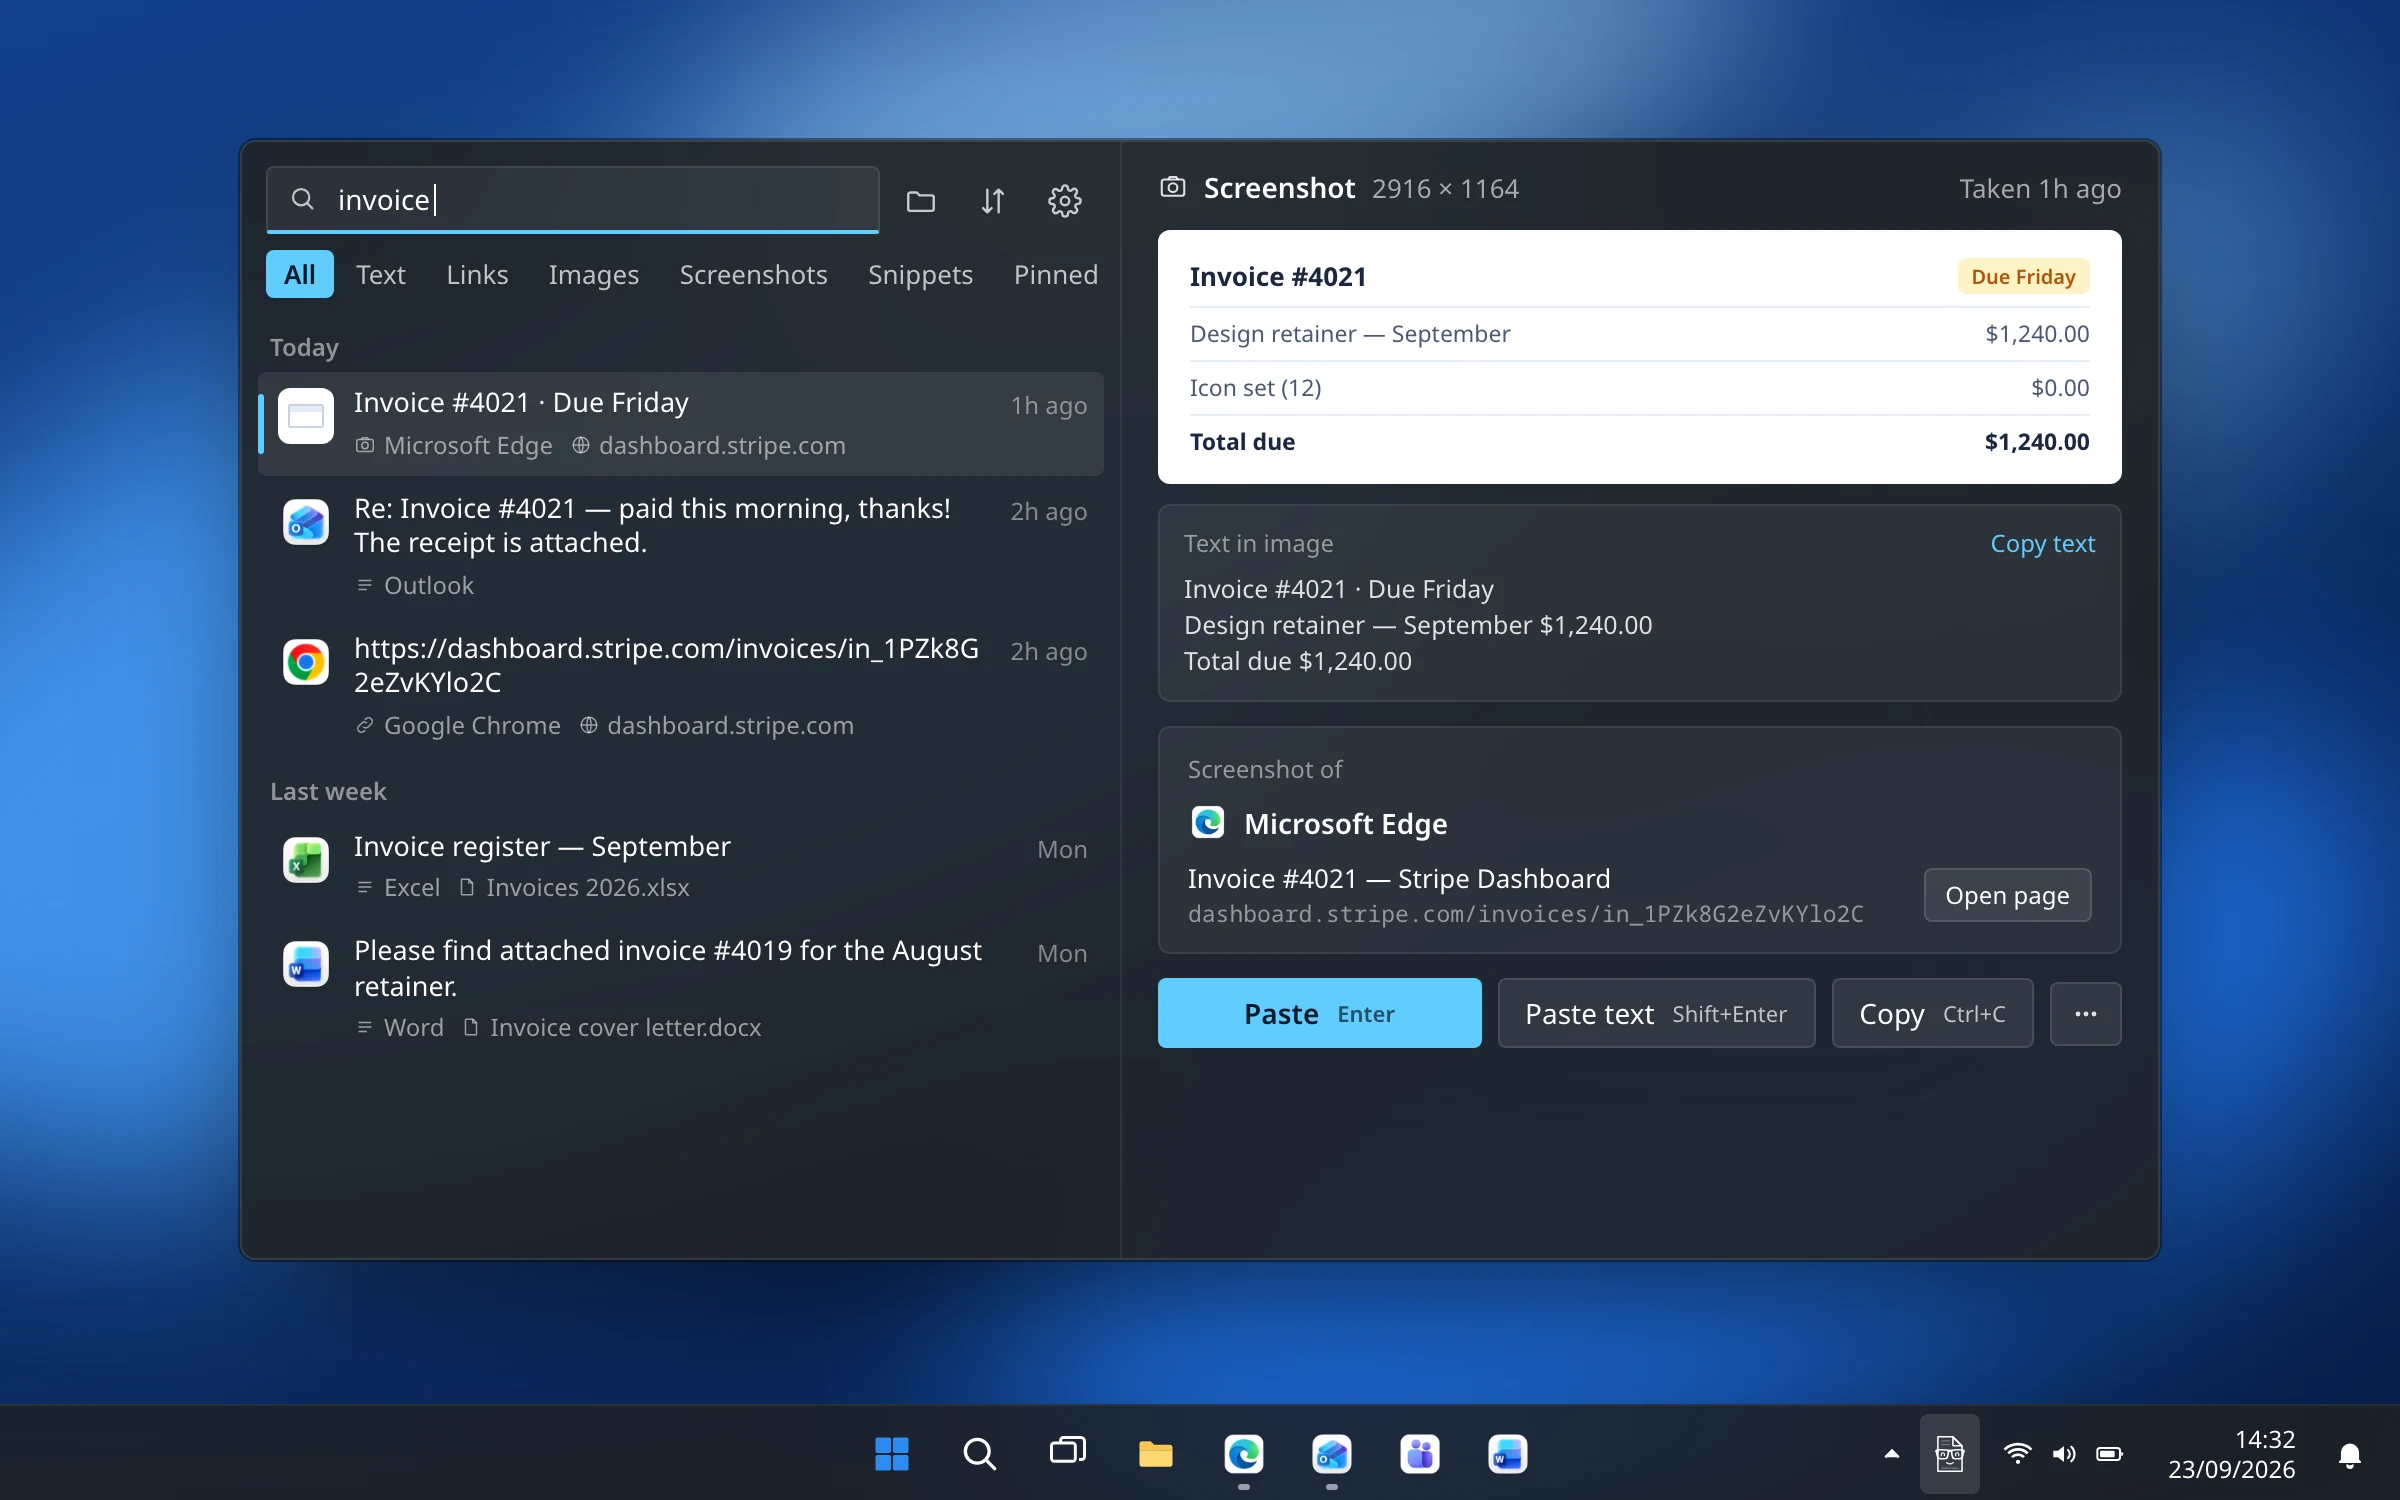Open the Windows Start menu
The image size is (2400, 1500).
(x=891, y=1453)
